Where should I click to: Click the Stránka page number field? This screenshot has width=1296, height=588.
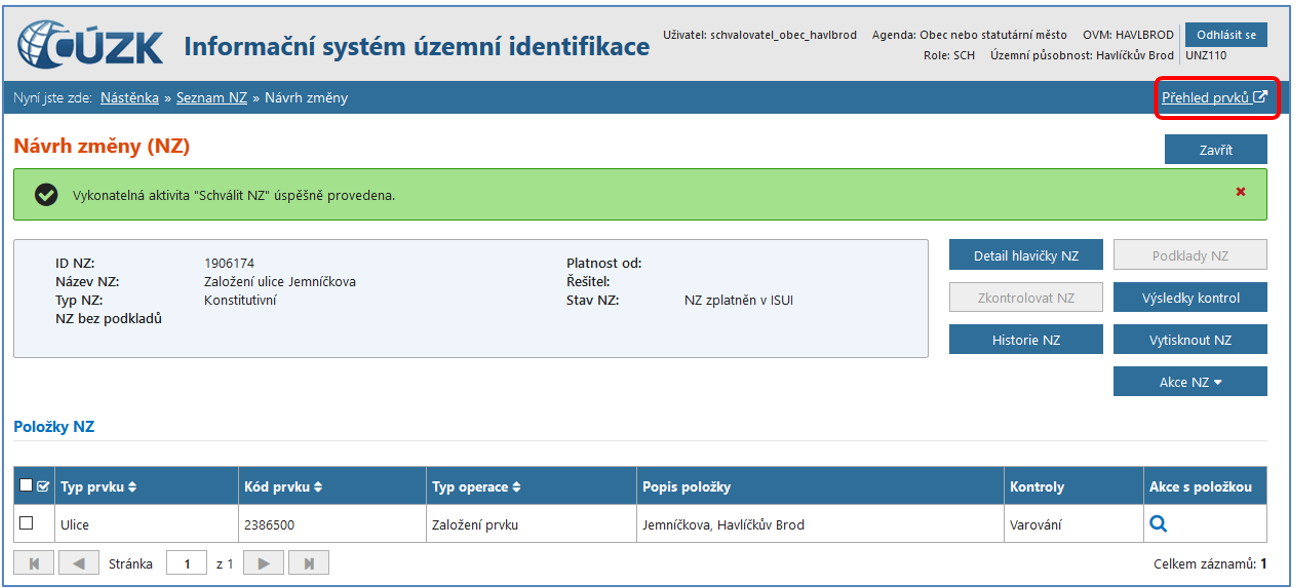186,564
